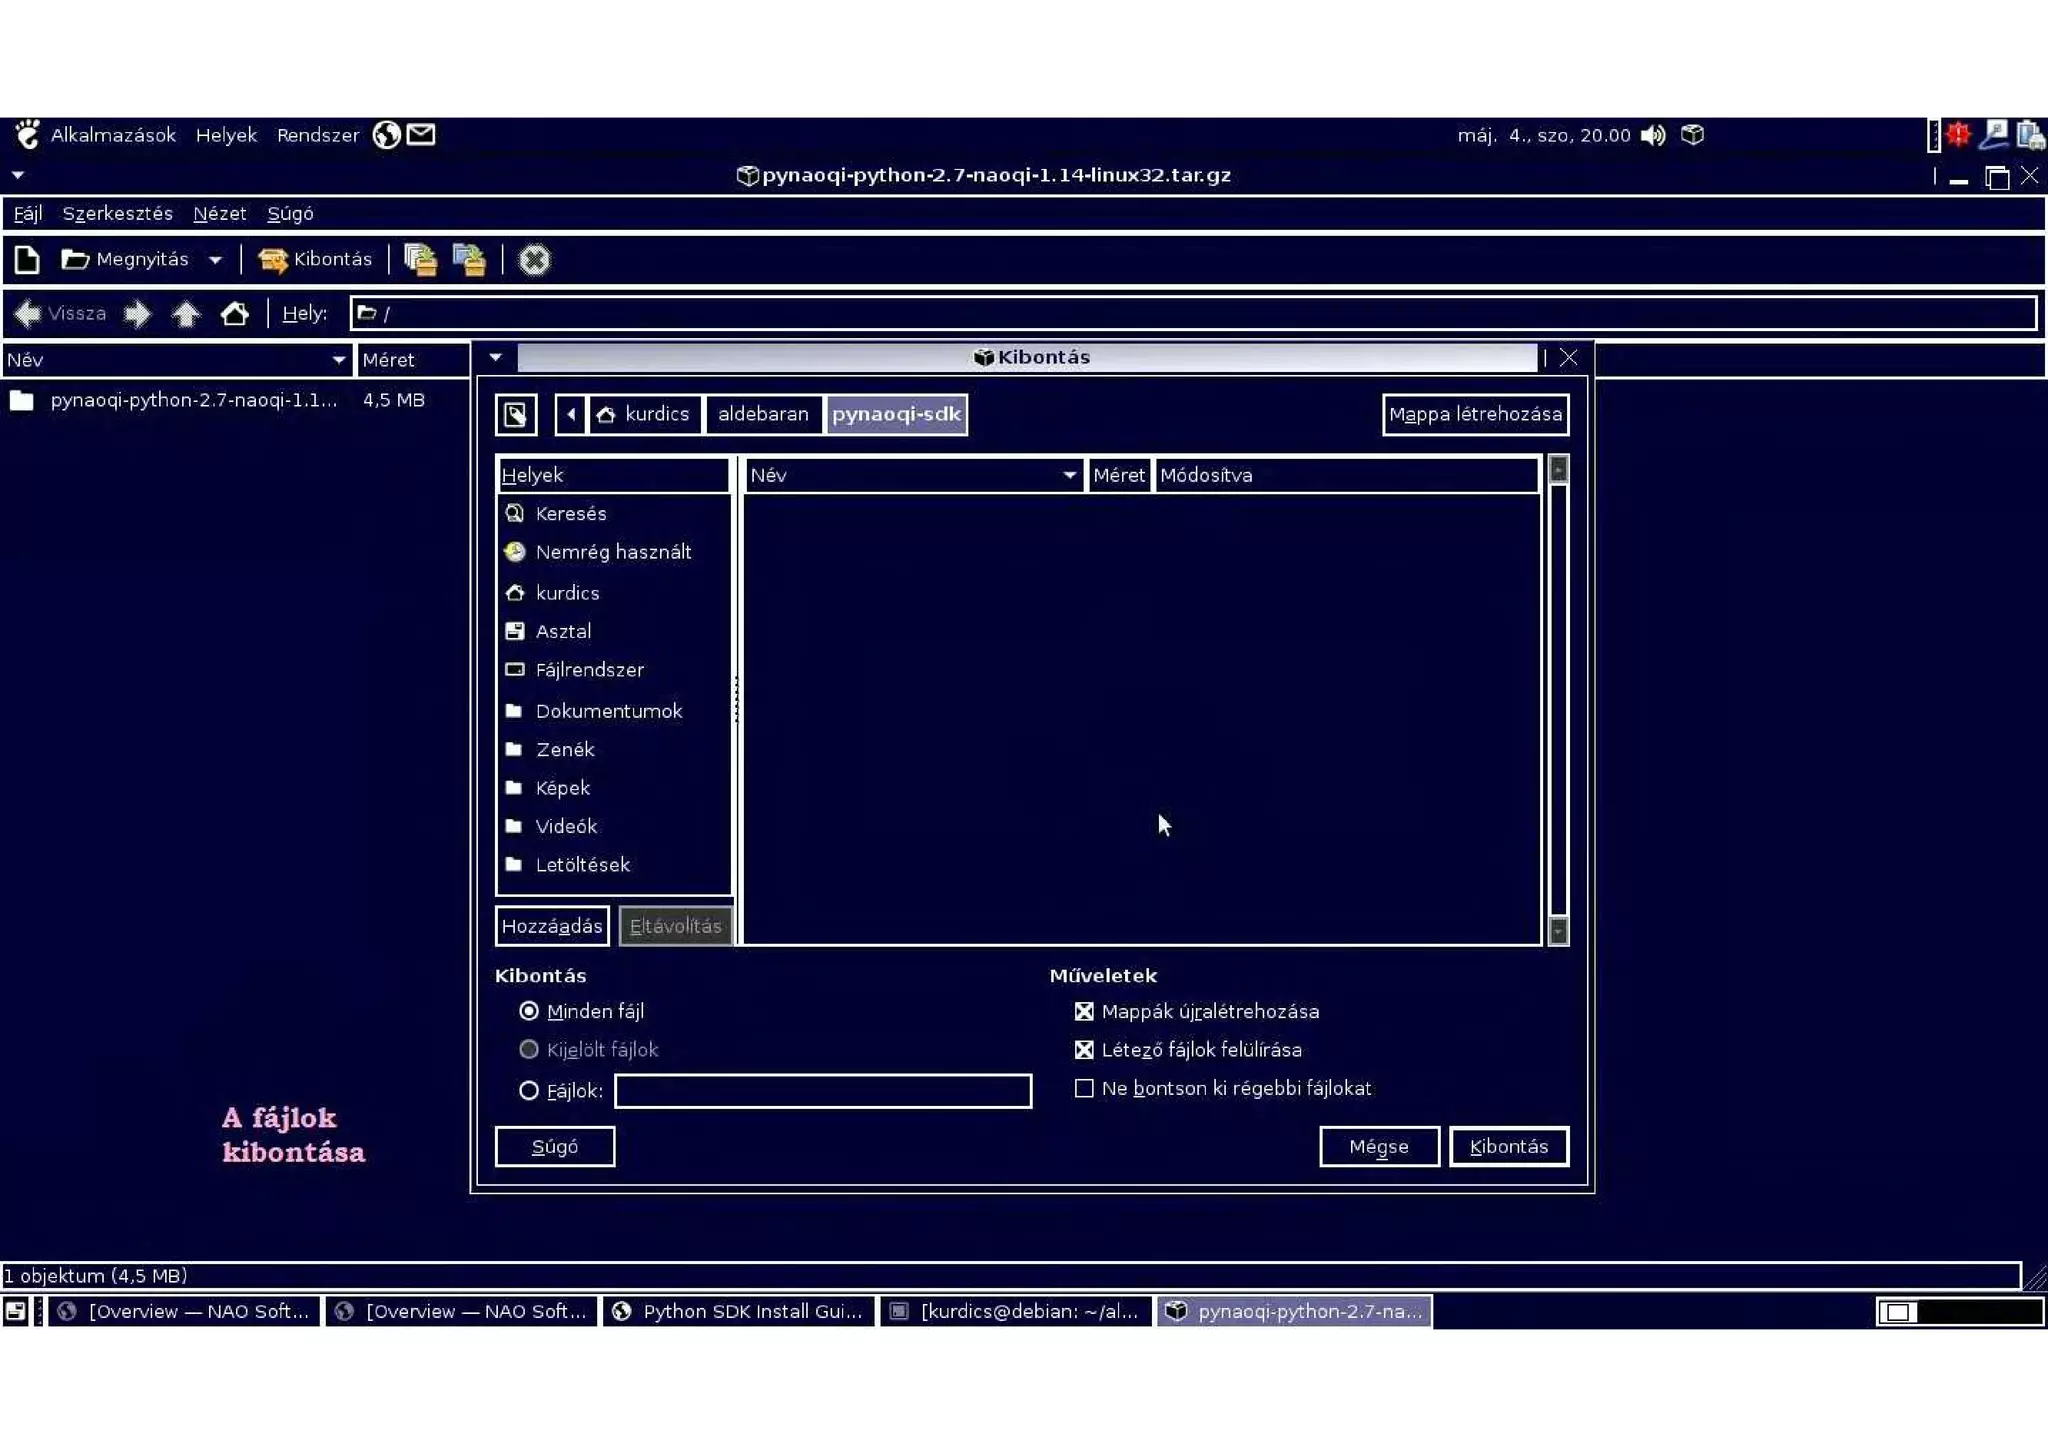Click the Mappa létrehozása button

click(x=1474, y=414)
